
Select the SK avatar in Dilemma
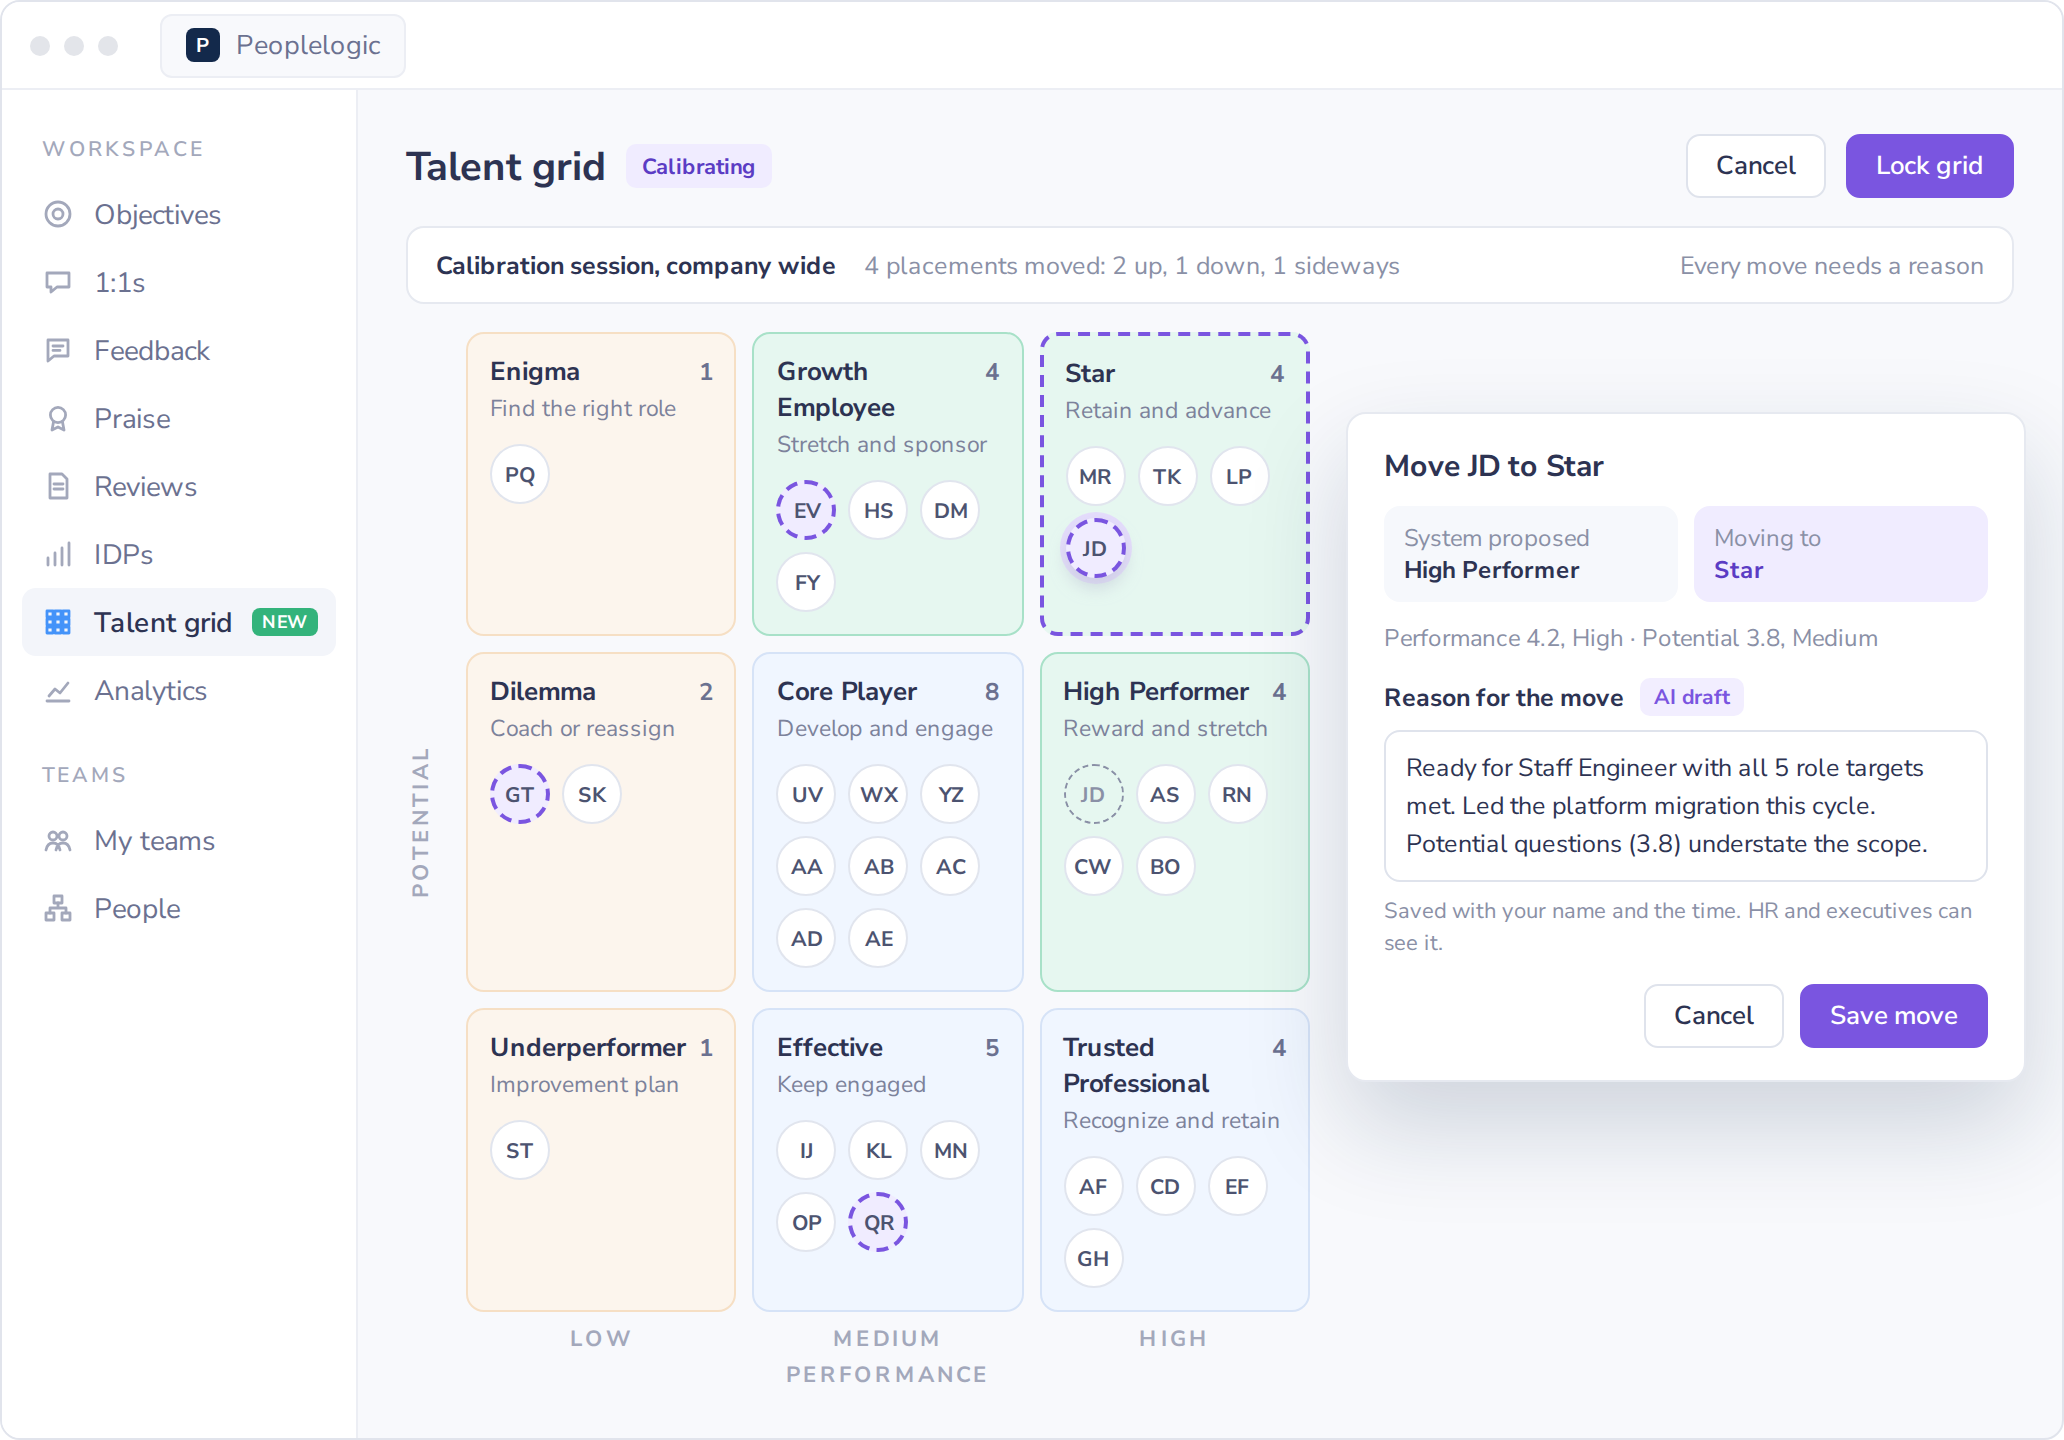591,794
